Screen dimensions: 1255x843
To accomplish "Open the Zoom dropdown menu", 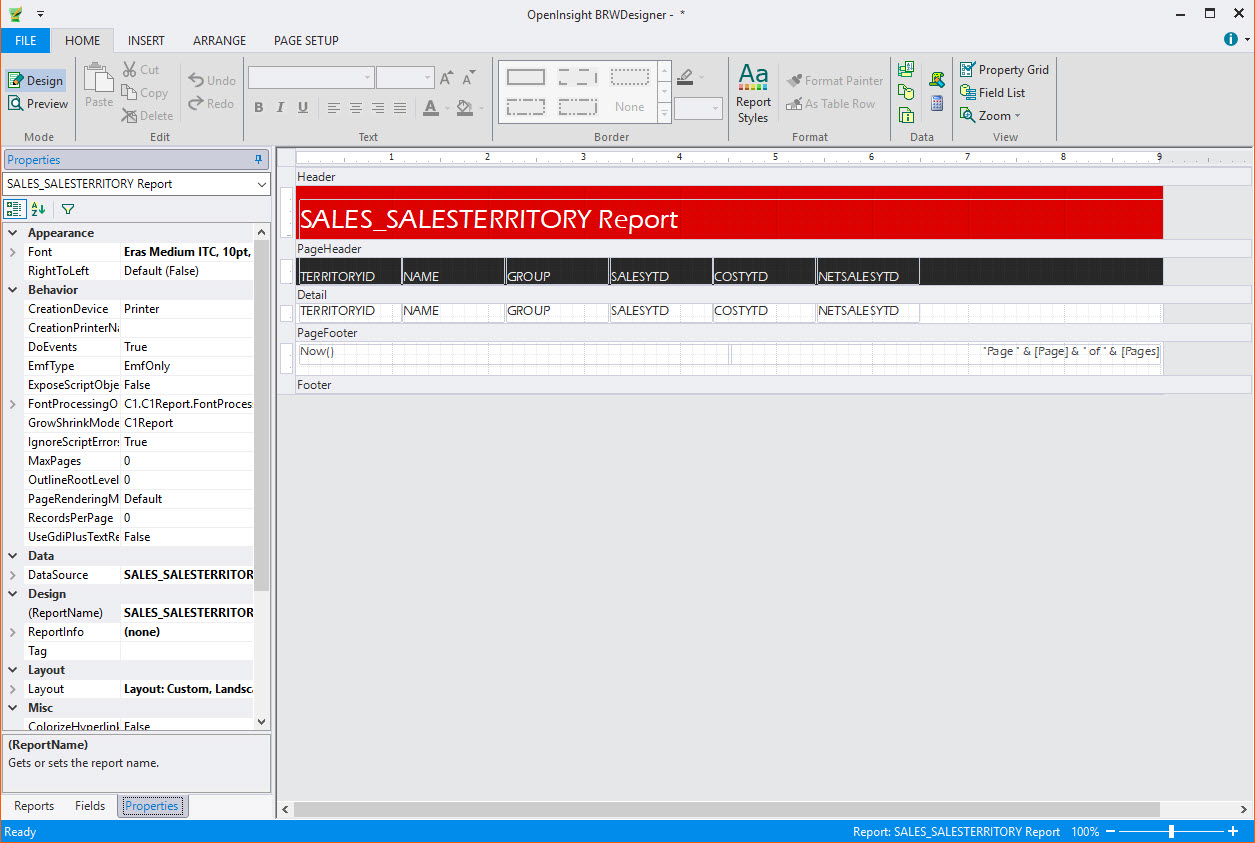I will click(x=990, y=116).
